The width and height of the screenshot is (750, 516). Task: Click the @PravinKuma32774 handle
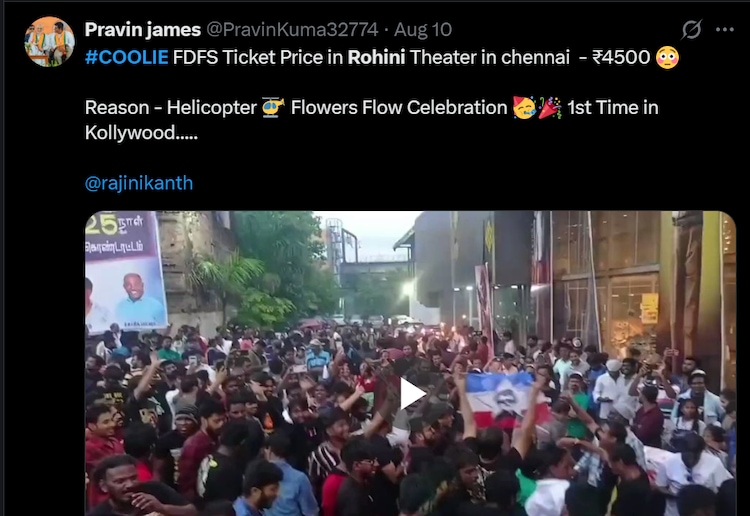pyautogui.click(x=292, y=30)
